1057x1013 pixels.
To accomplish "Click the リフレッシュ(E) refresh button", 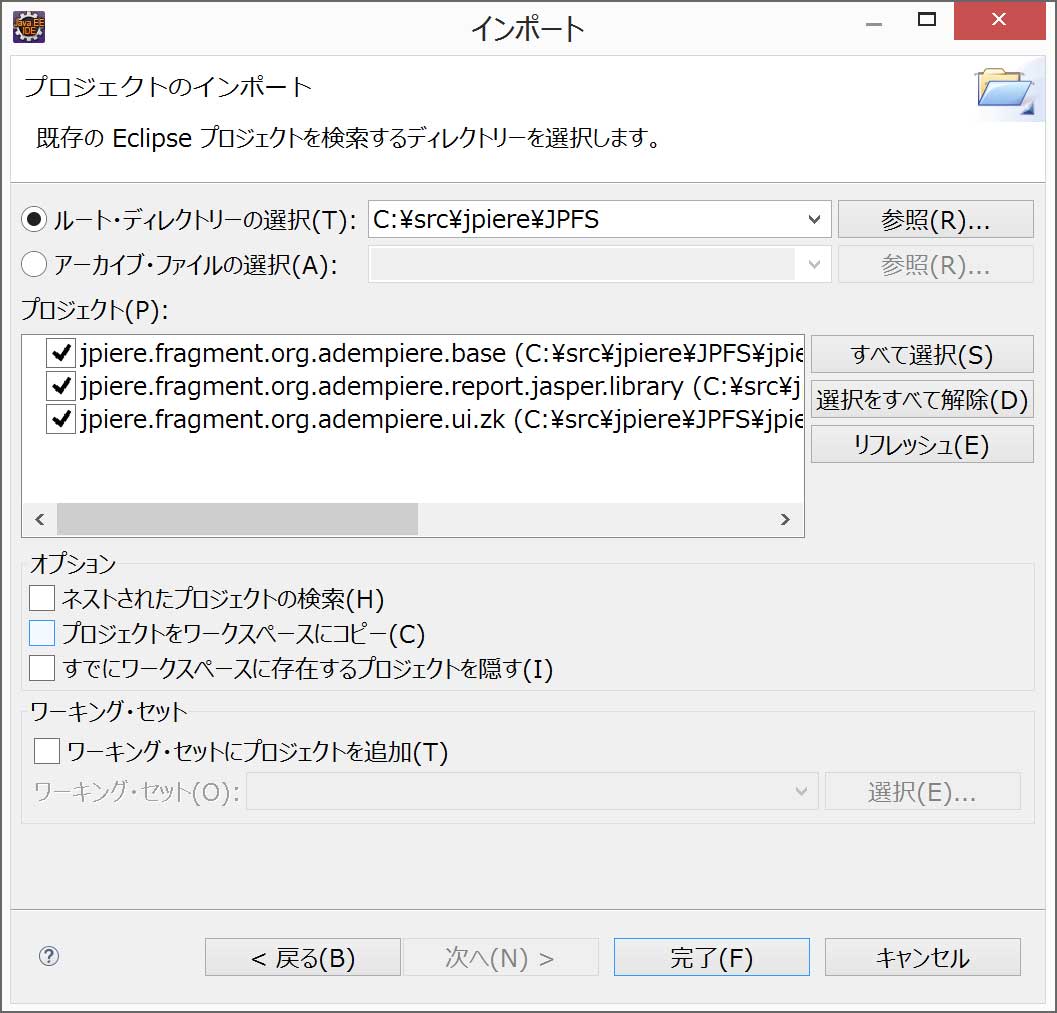I will (x=921, y=445).
